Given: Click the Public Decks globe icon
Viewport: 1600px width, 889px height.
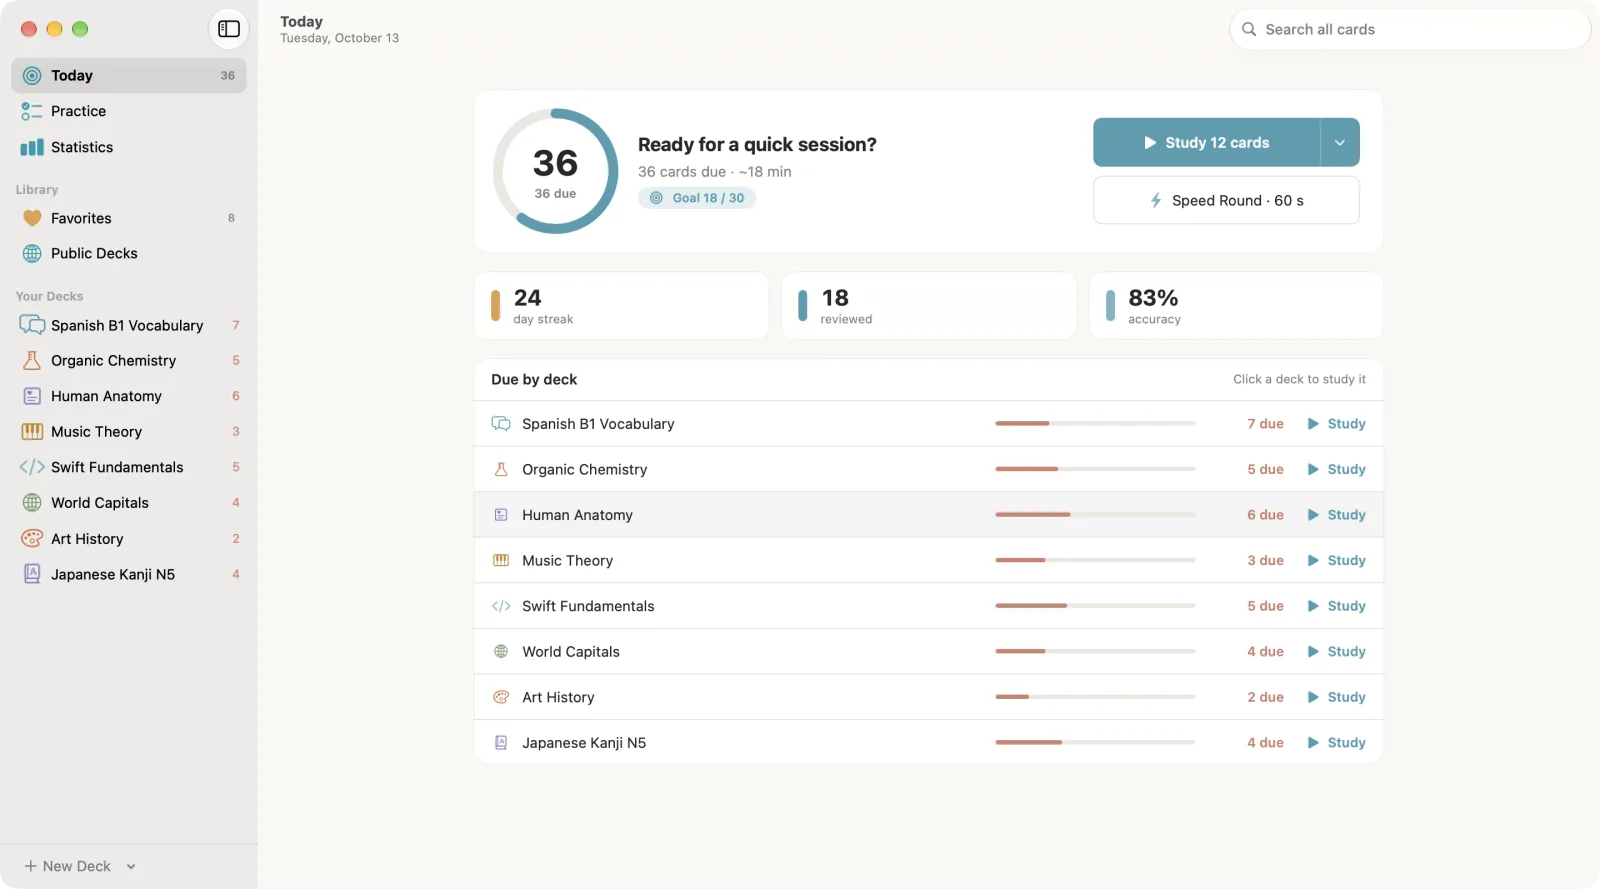Looking at the screenshot, I should click(32, 254).
